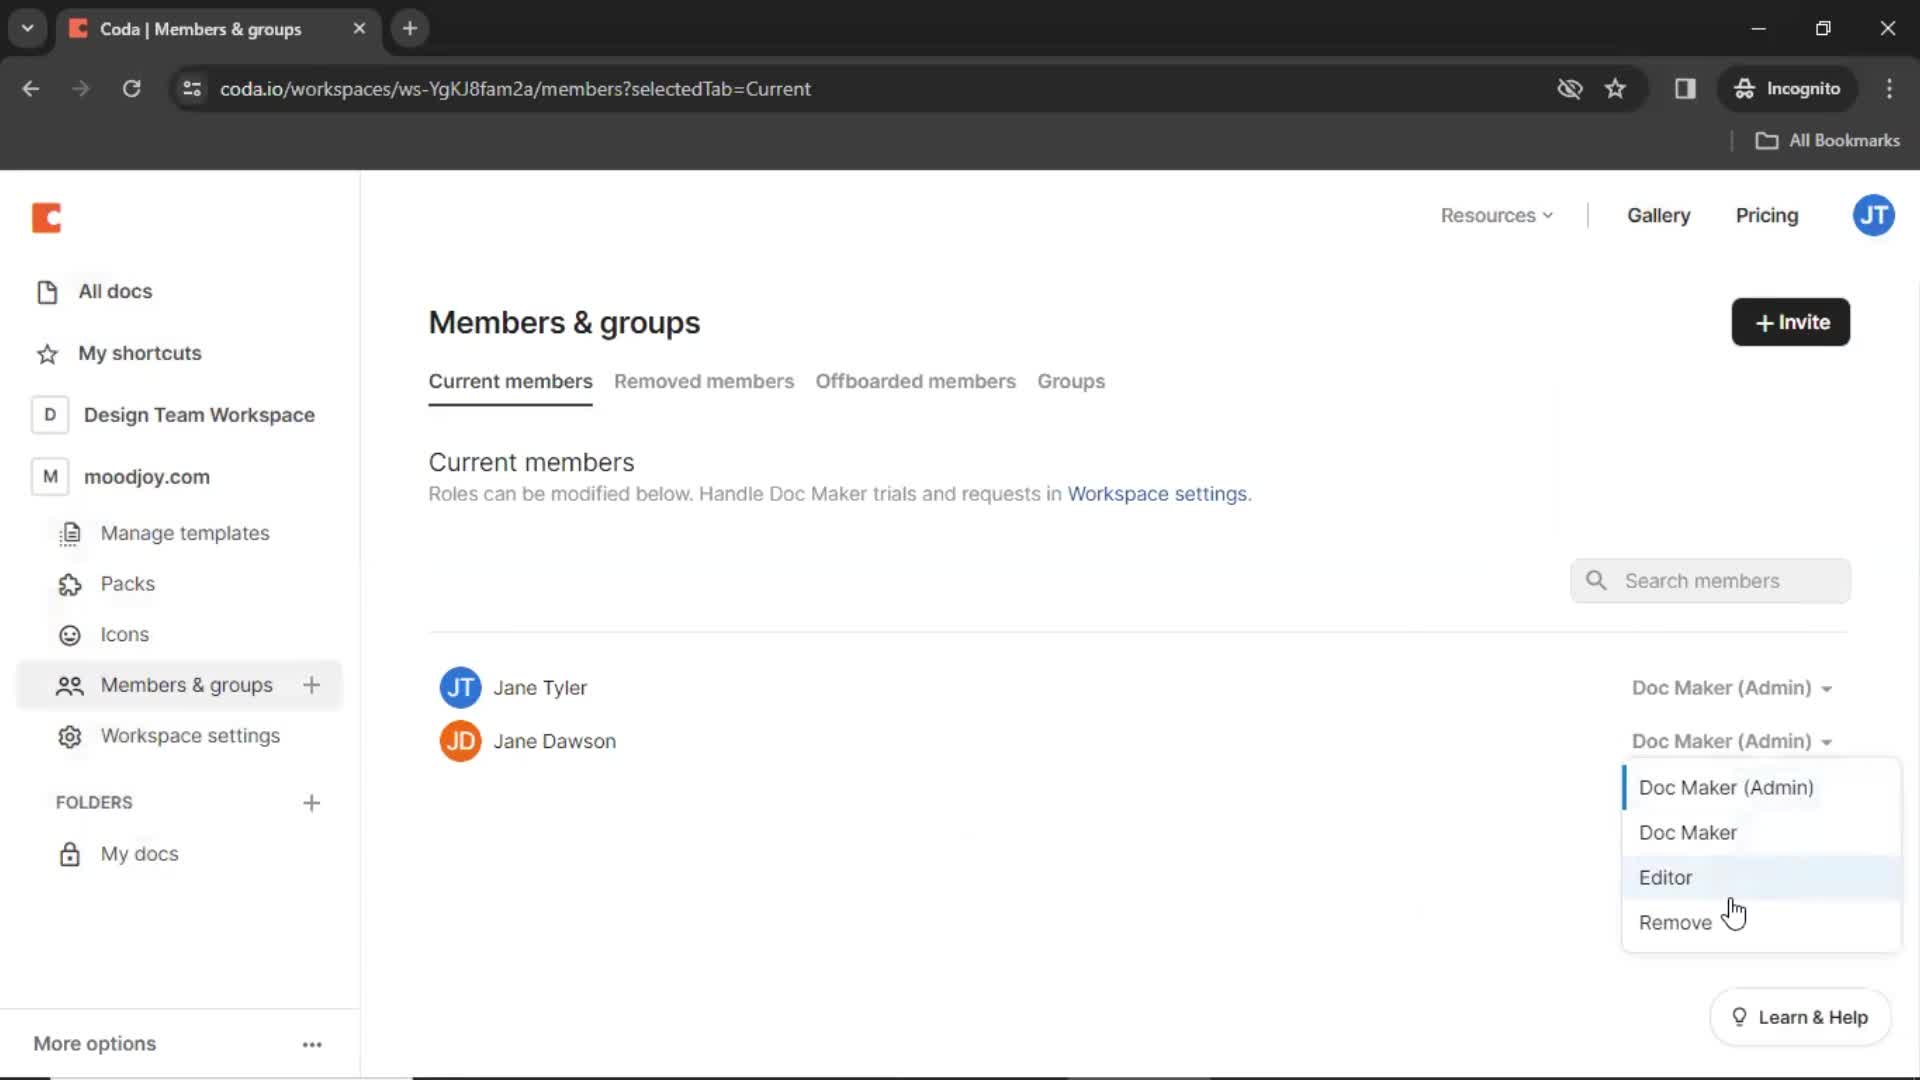Select Editor from role dropdown
The width and height of the screenshot is (1920, 1080).
[x=1667, y=877]
